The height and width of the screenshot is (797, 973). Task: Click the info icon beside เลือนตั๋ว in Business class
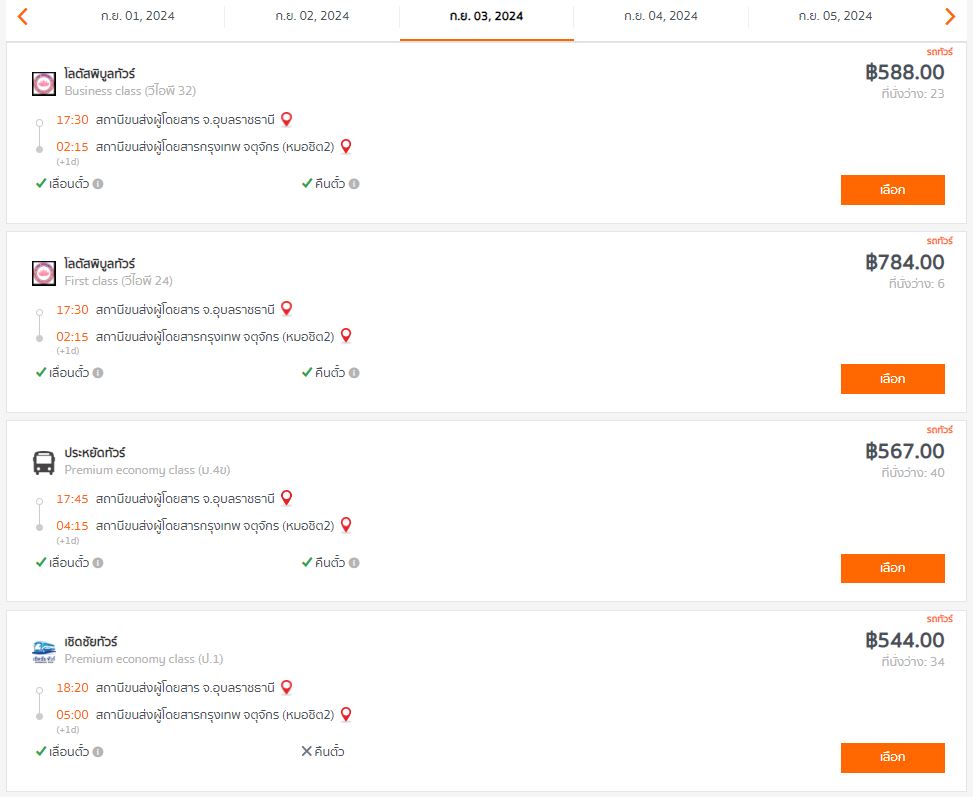98,184
